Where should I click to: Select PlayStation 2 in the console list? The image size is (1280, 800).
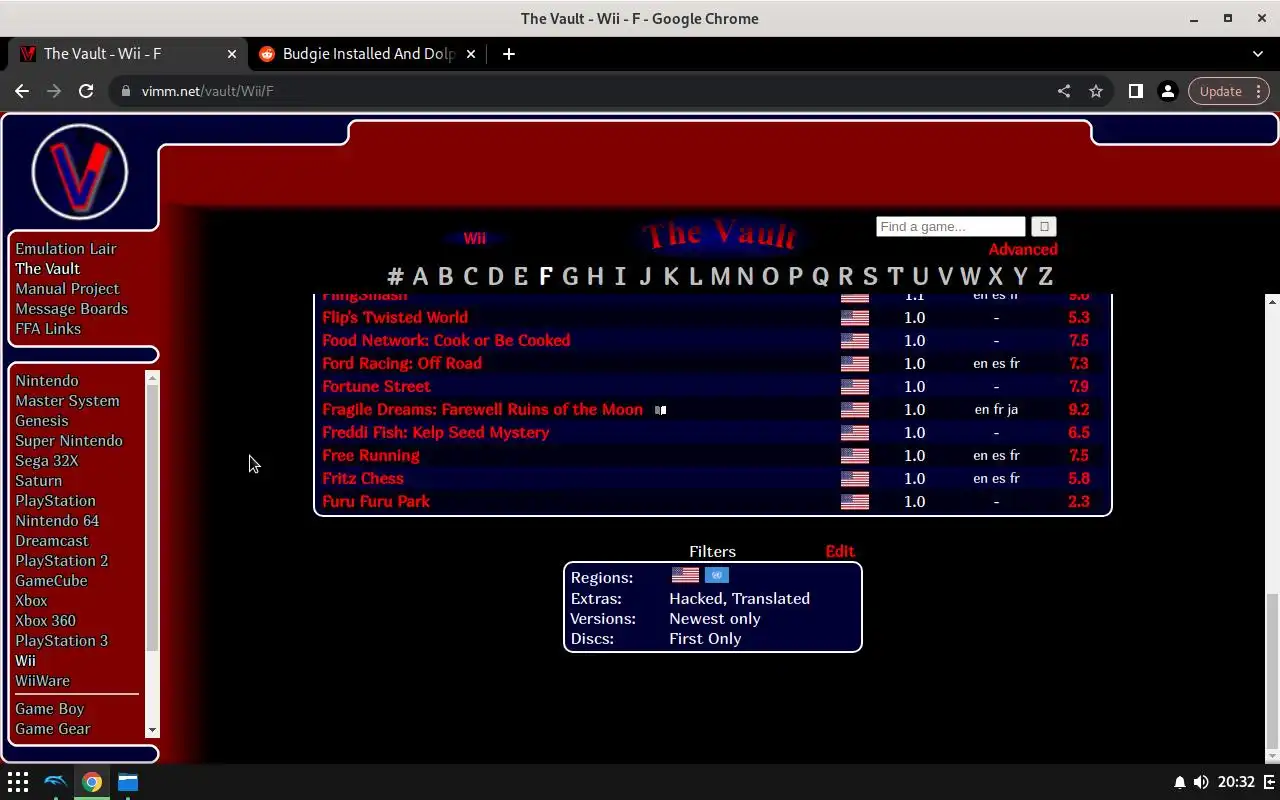coord(62,561)
